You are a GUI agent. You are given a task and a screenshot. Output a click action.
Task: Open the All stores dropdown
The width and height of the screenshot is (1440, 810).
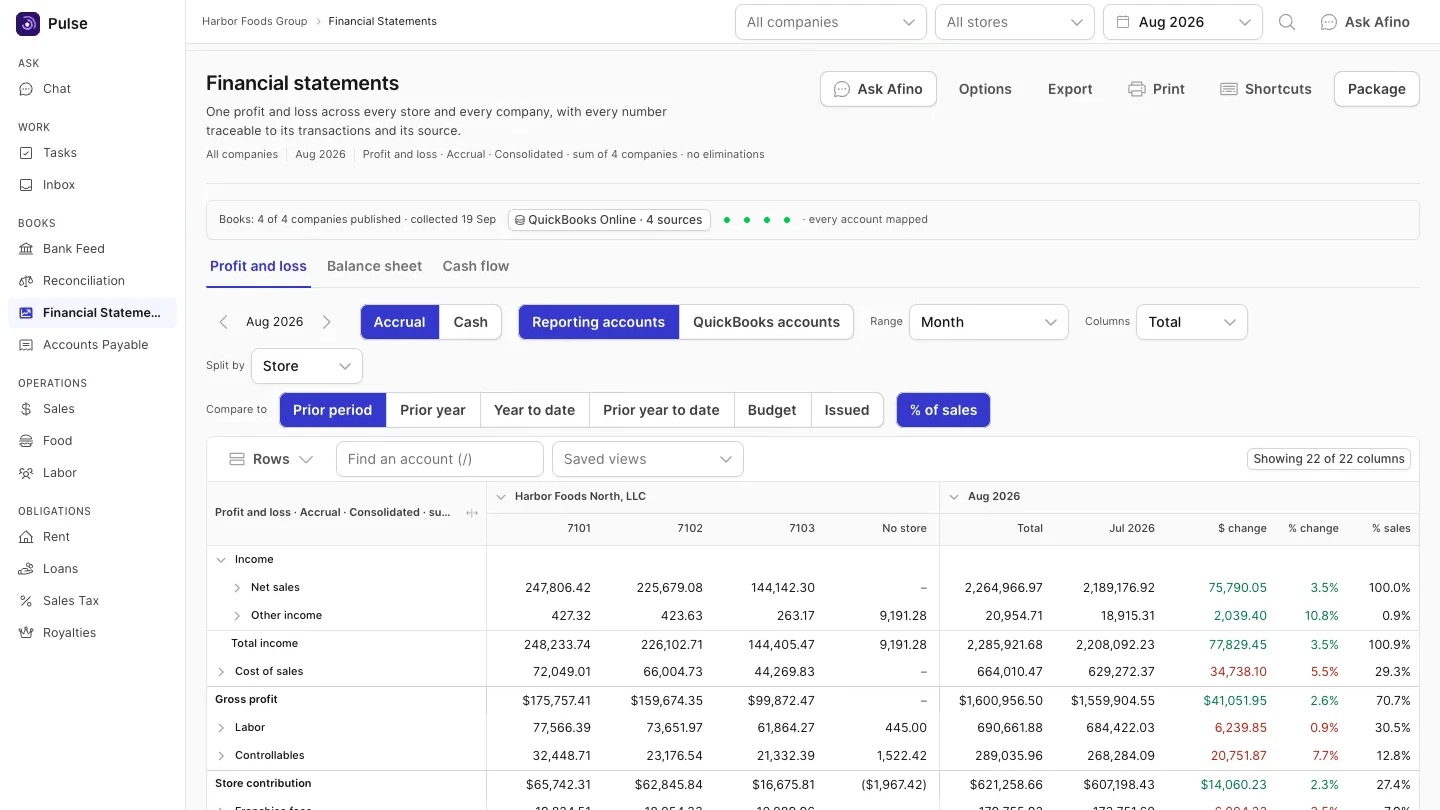coord(1015,22)
